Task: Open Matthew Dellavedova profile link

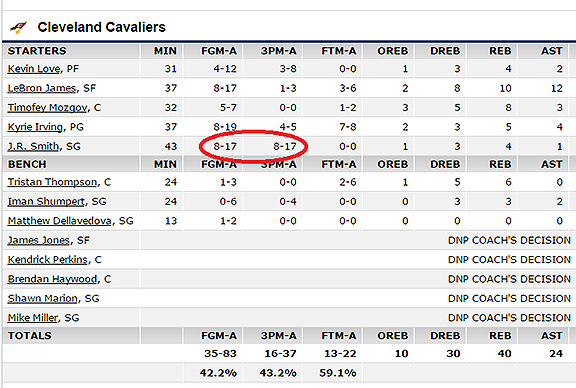Action: 60,221
